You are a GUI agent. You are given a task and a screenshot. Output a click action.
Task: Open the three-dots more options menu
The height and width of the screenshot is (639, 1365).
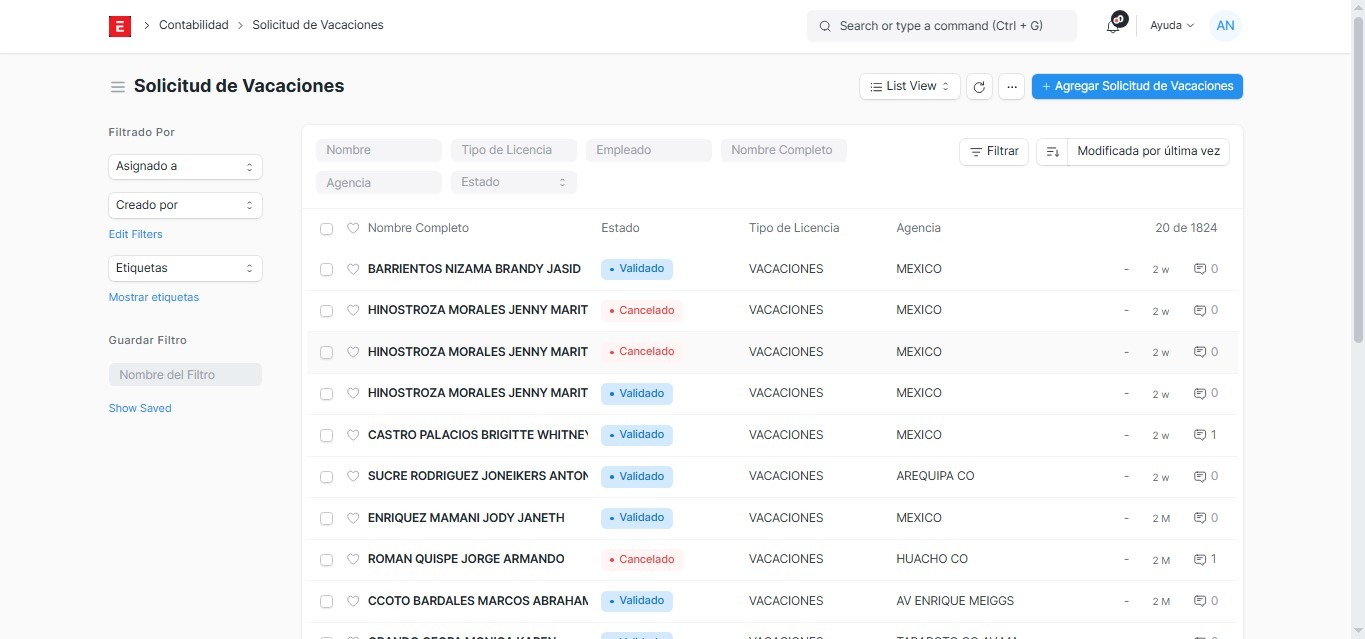tap(1012, 87)
